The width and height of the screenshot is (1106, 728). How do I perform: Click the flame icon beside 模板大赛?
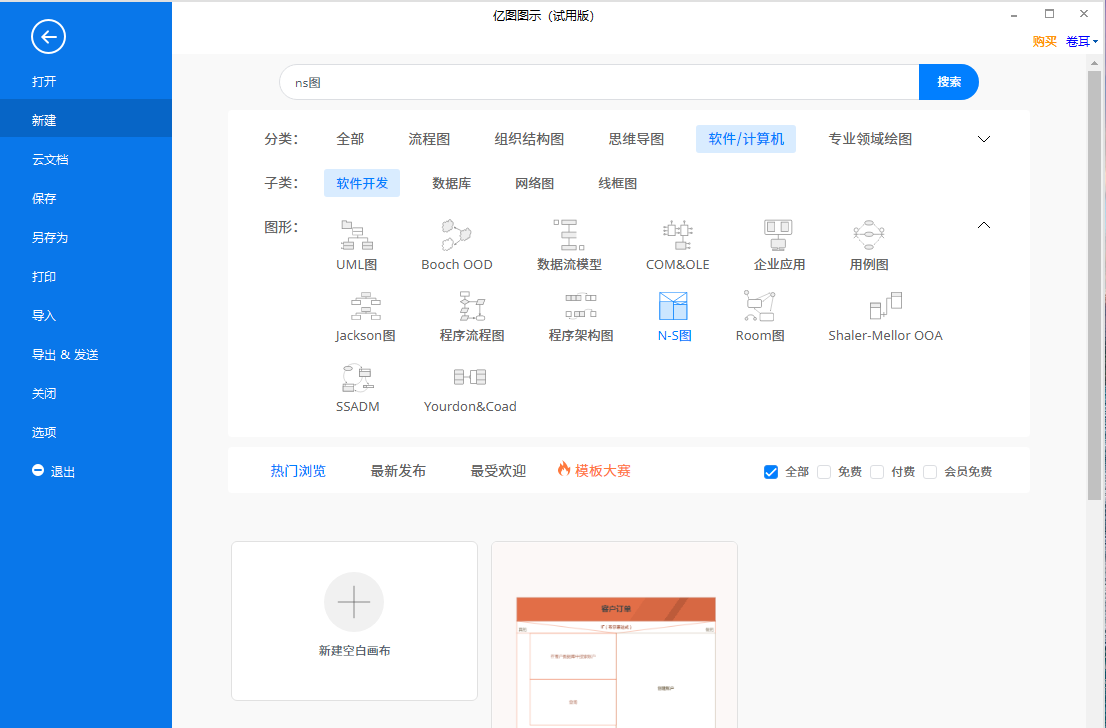[564, 468]
